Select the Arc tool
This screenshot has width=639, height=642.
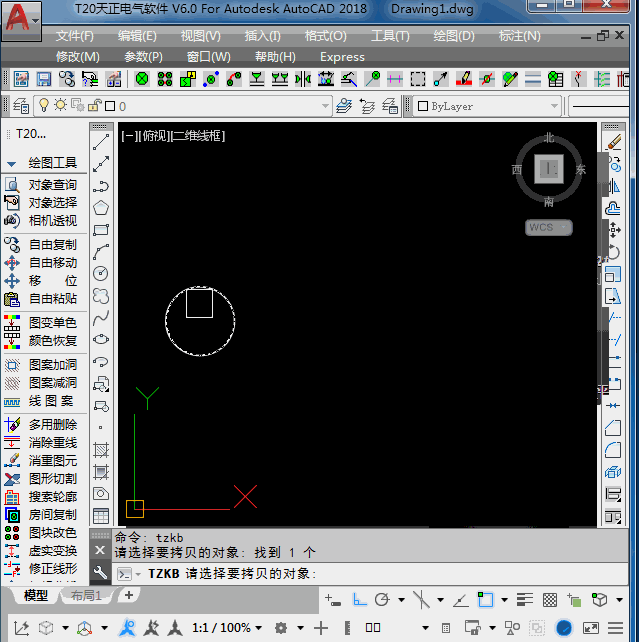101,252
